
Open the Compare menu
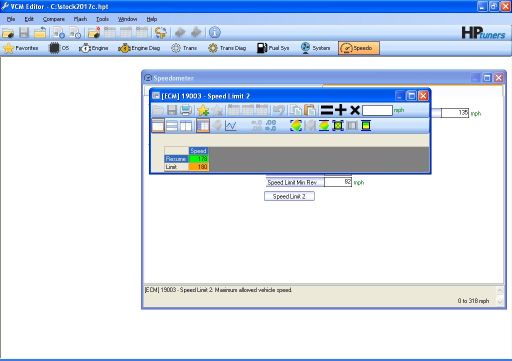(x=54, y=19)
